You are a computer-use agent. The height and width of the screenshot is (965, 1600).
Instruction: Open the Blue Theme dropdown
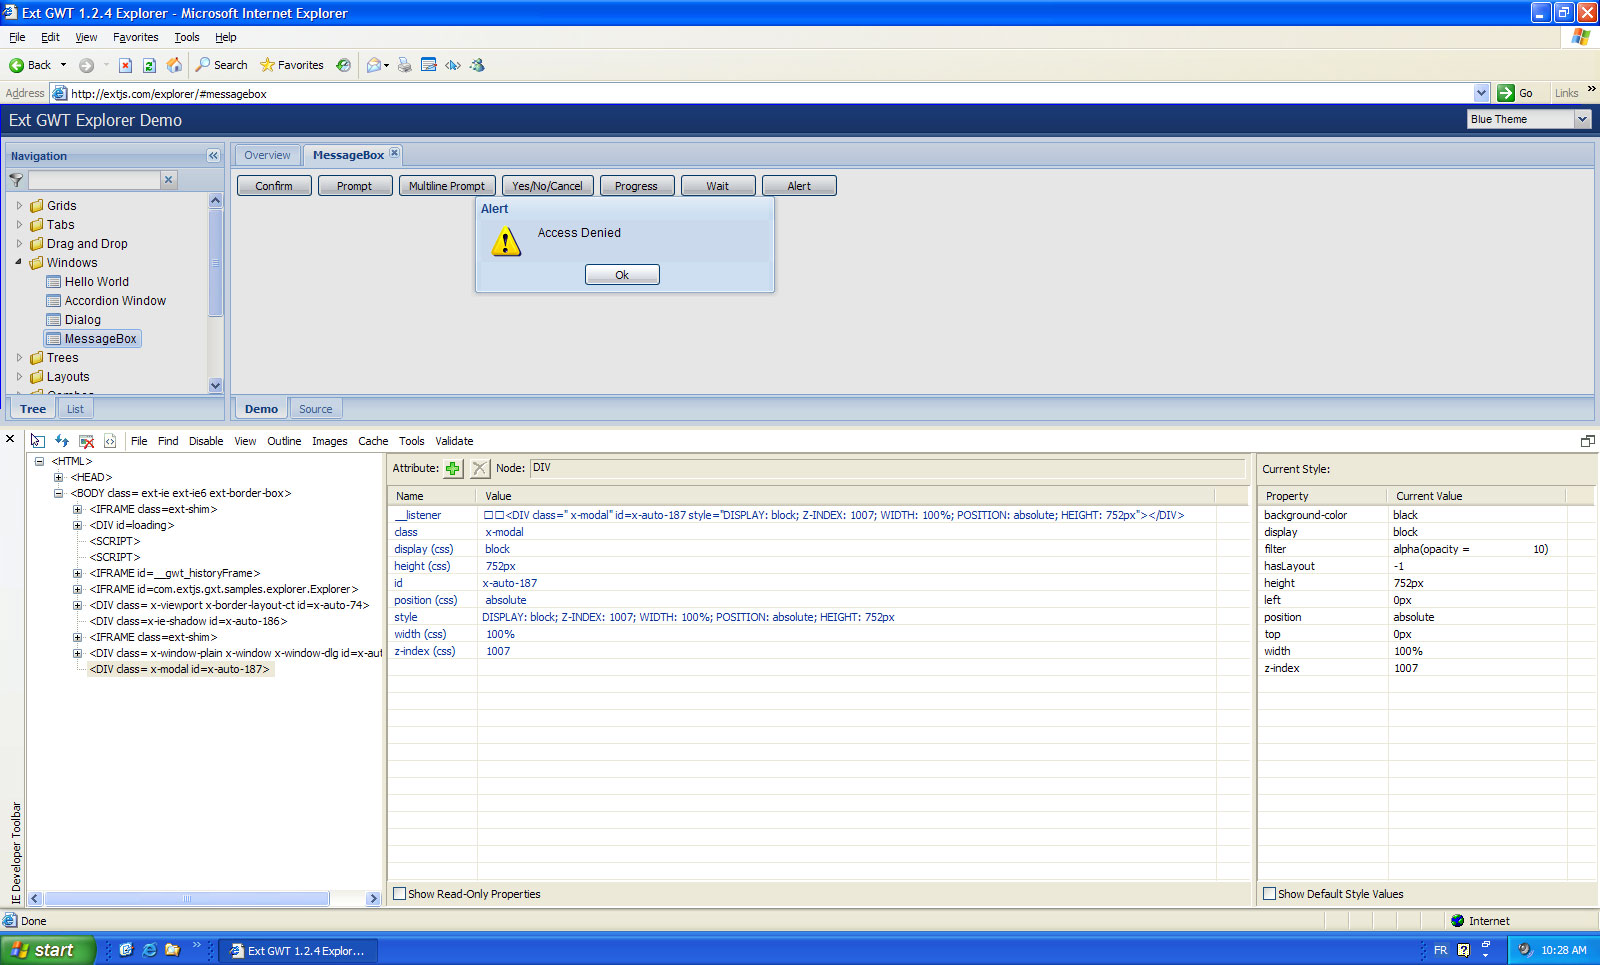point(1582,119)
